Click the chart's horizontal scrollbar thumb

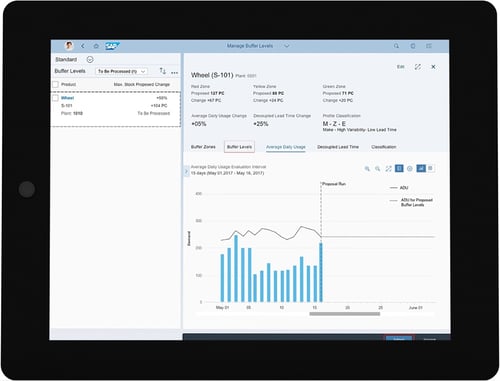click(x=345, y=314)
